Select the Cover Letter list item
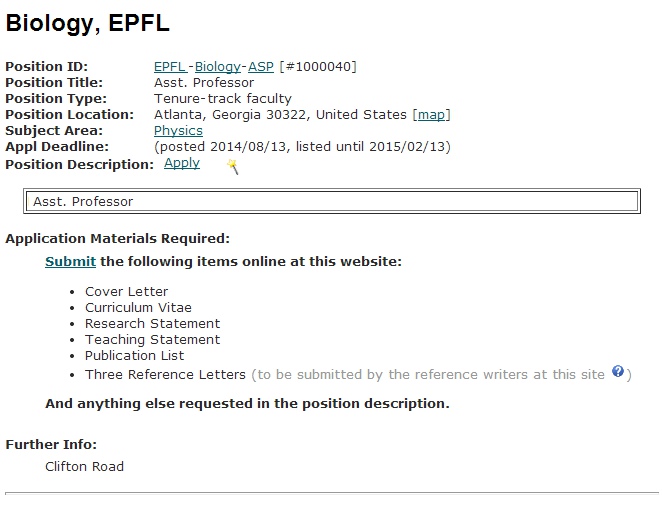This screenshot has width=662, height=510. click(x=126, y=292)
